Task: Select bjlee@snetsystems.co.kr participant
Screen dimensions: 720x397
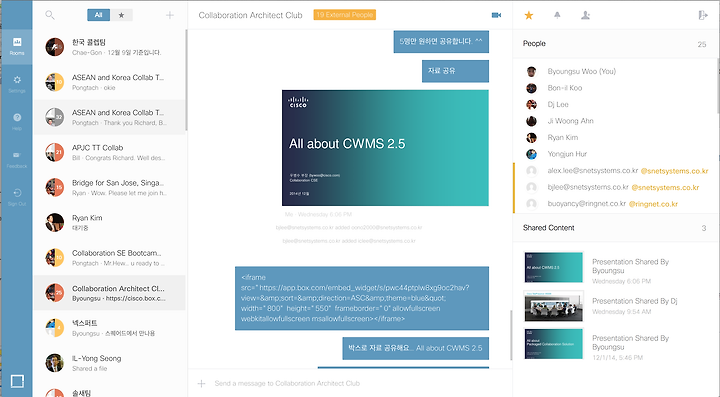Action: coord(615,187)
